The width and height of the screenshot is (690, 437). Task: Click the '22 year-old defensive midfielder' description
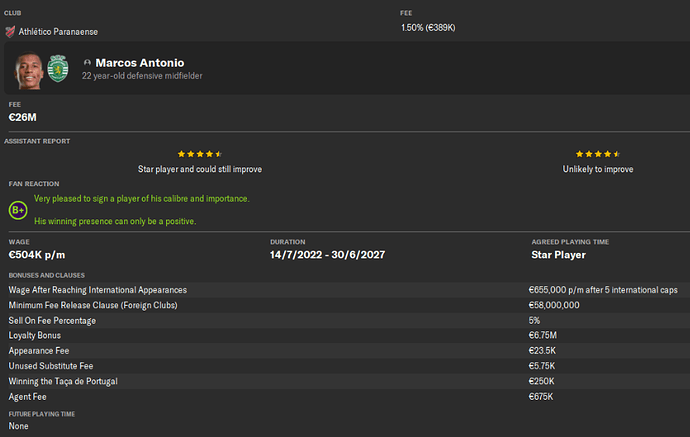click(x=142, y=76)
